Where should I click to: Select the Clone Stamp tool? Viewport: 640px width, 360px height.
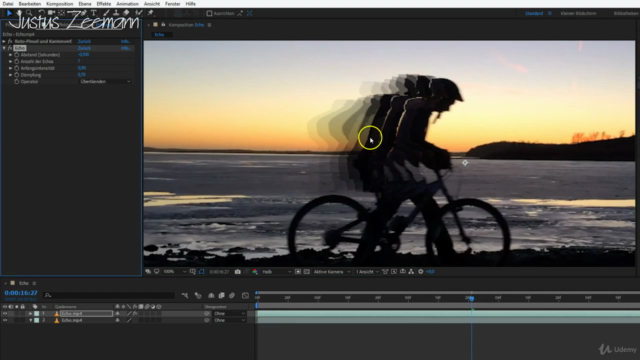coord(116,13)
